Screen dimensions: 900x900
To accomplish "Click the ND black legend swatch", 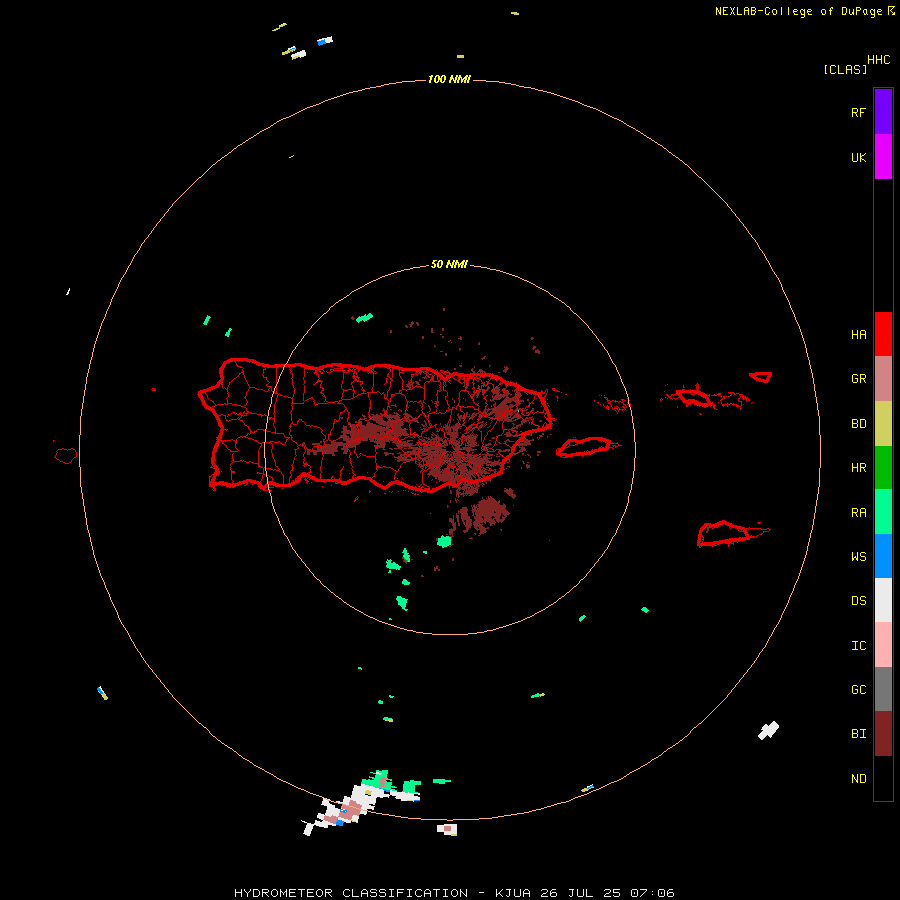I will click(x=883, y=778).
